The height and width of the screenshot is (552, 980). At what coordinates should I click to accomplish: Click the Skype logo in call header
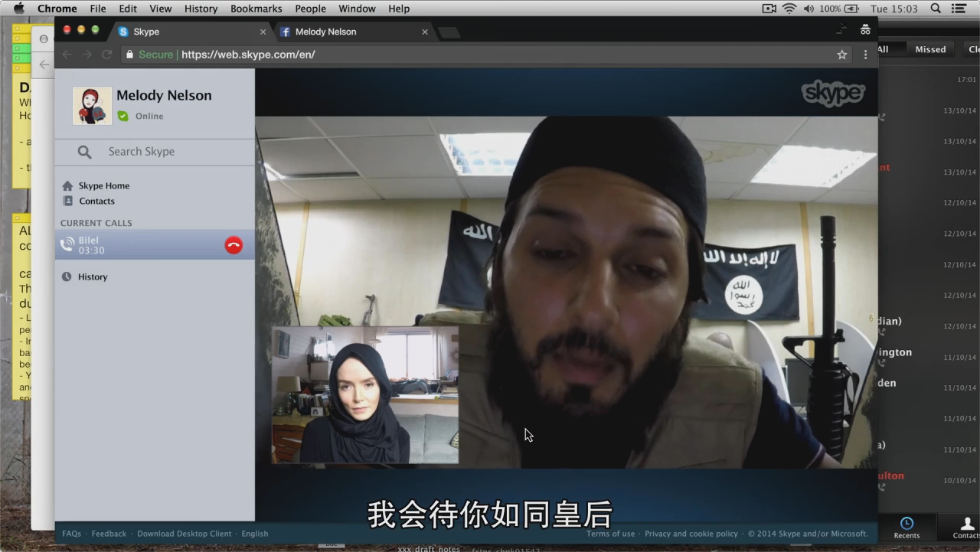pos(833,93)
